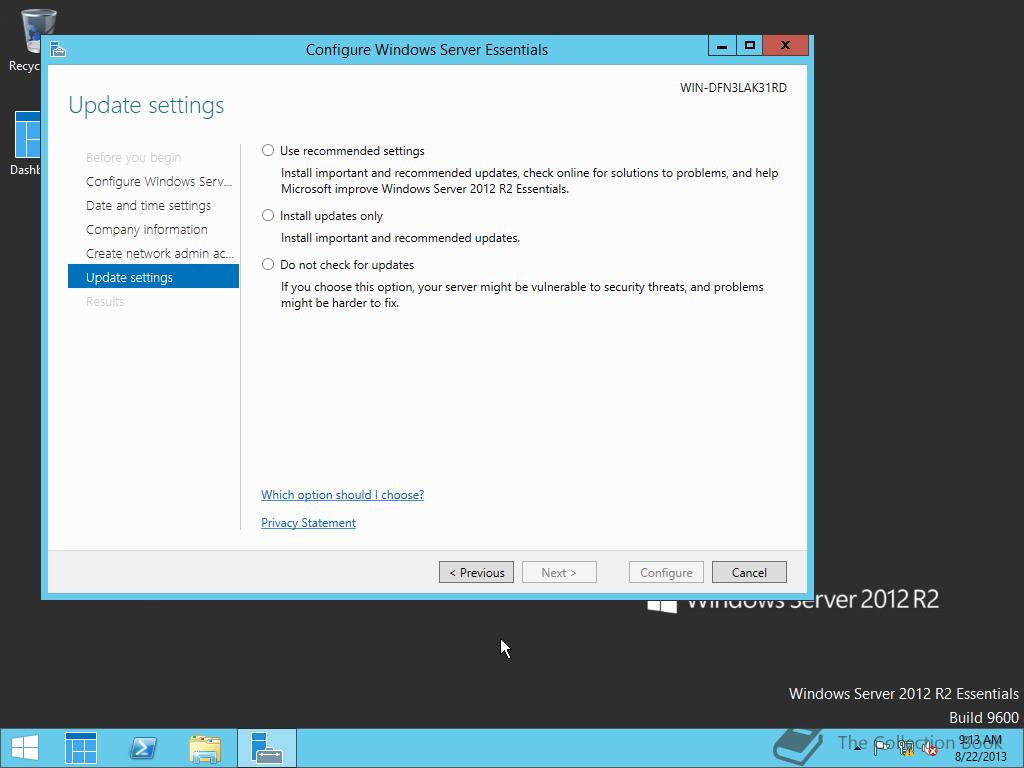
Task: Open the Dashboard desktop shortcut
Action: [26, 144]
